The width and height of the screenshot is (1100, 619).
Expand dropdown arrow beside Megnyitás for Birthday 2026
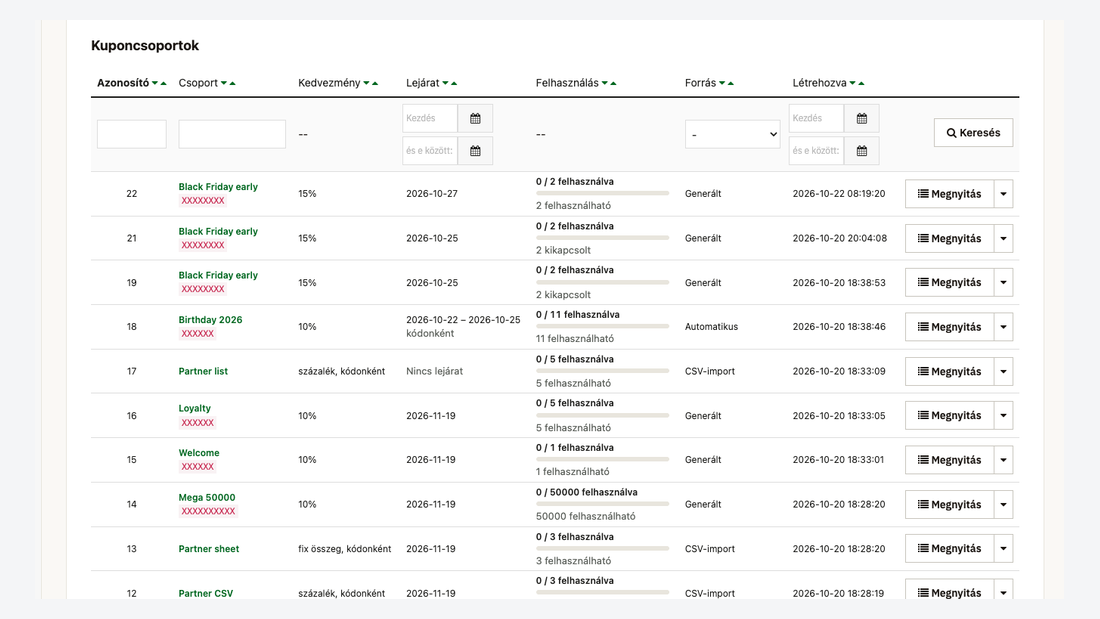pos(1003,327)
